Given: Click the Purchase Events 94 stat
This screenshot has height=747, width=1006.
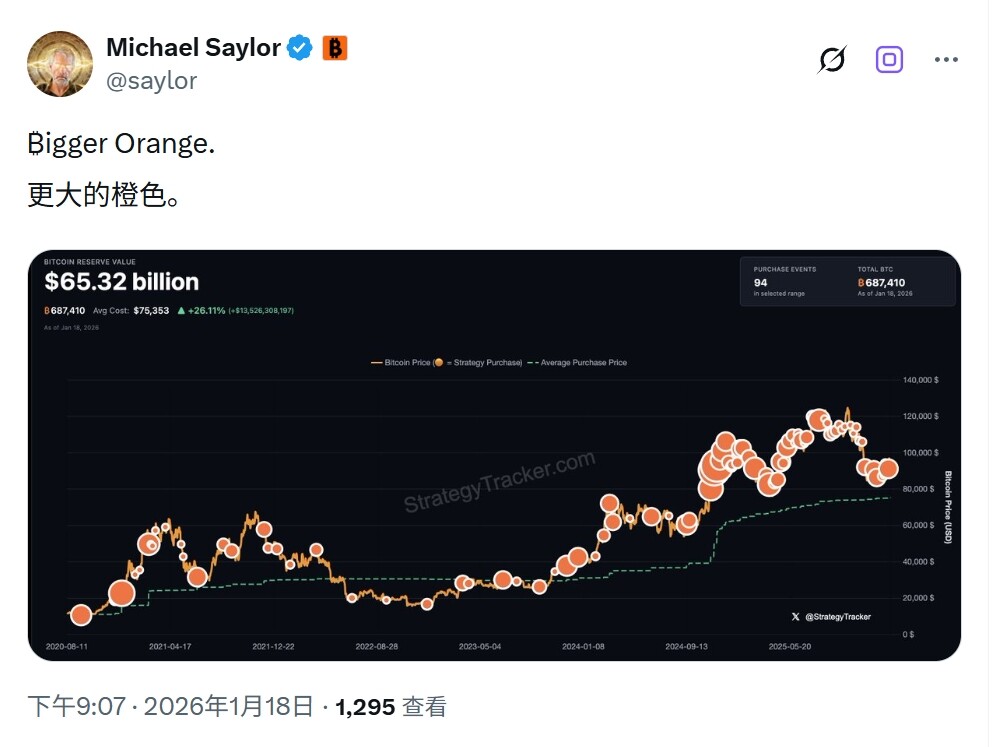Looking at the screenshot, I should pos(784,281).
